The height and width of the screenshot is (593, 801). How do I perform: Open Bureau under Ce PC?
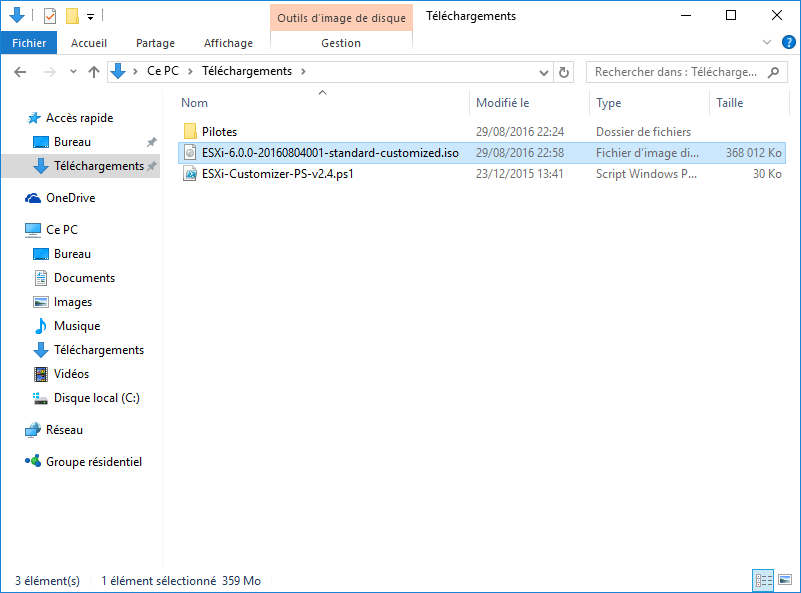point(72,254)
